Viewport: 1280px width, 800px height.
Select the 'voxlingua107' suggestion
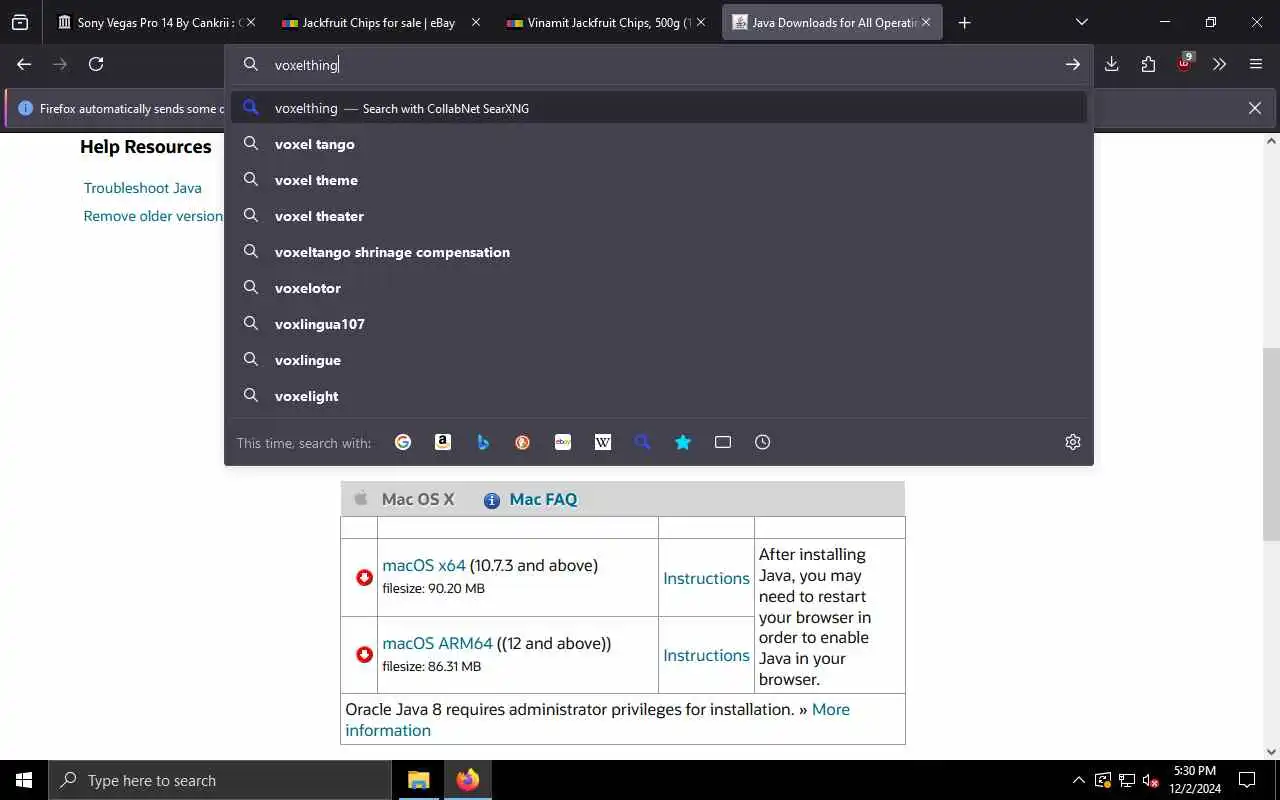pyautogui.click(x=659, y=324)
